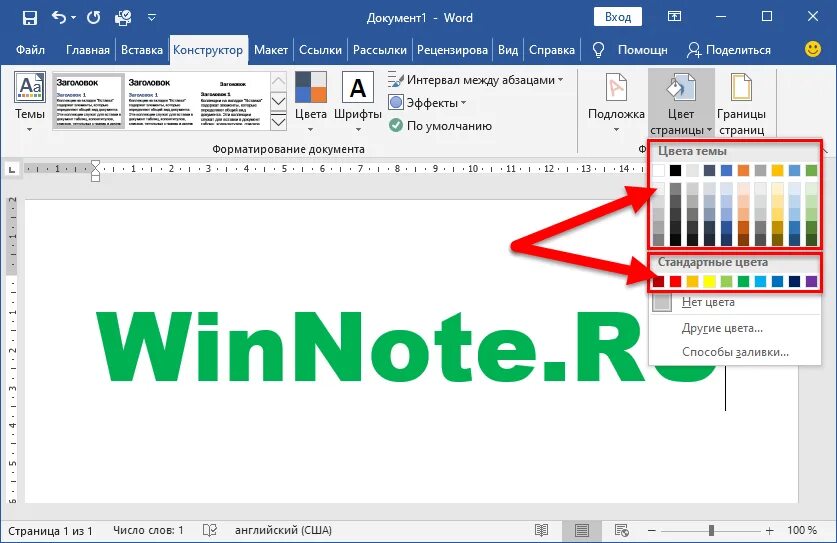Select the standard light green swatch
Image resolution: width=837 pixels, height=543 pixels.
click(x=727, y=281)
